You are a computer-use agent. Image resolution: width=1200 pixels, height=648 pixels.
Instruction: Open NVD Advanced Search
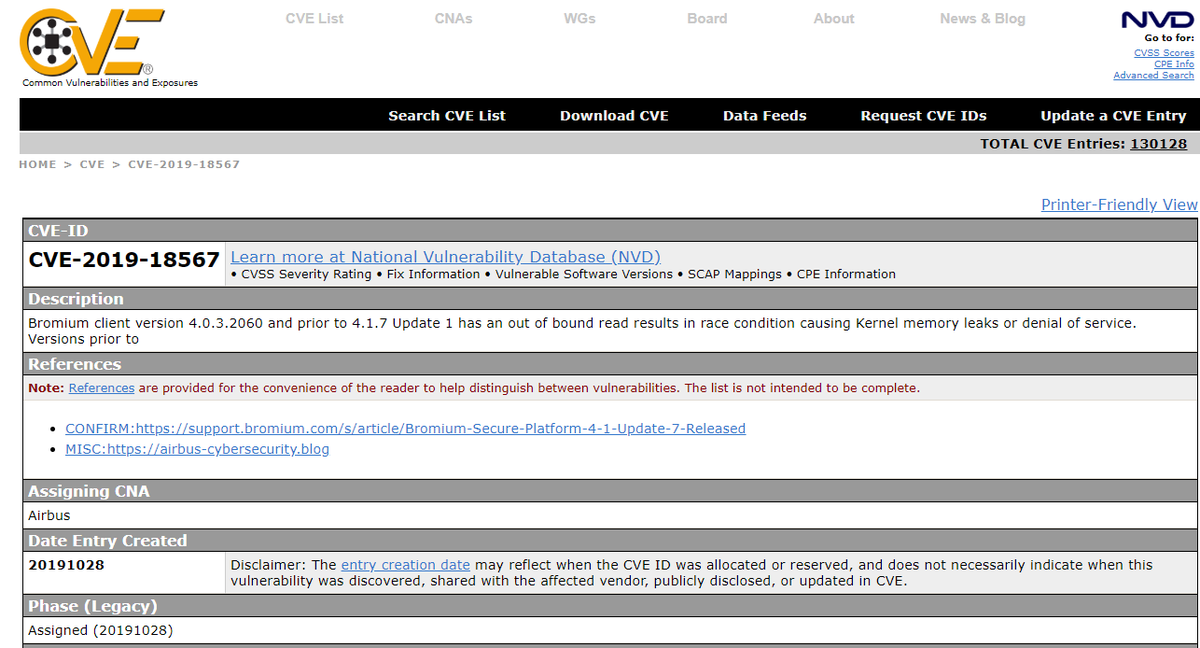pyautogui.click(x=1154, y=75)
